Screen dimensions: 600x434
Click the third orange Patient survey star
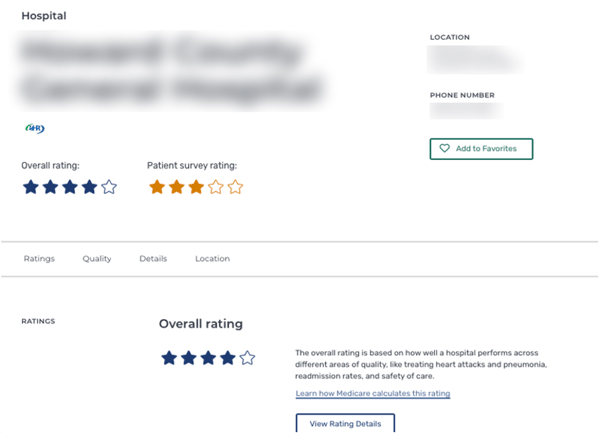[x=196, y=187]
